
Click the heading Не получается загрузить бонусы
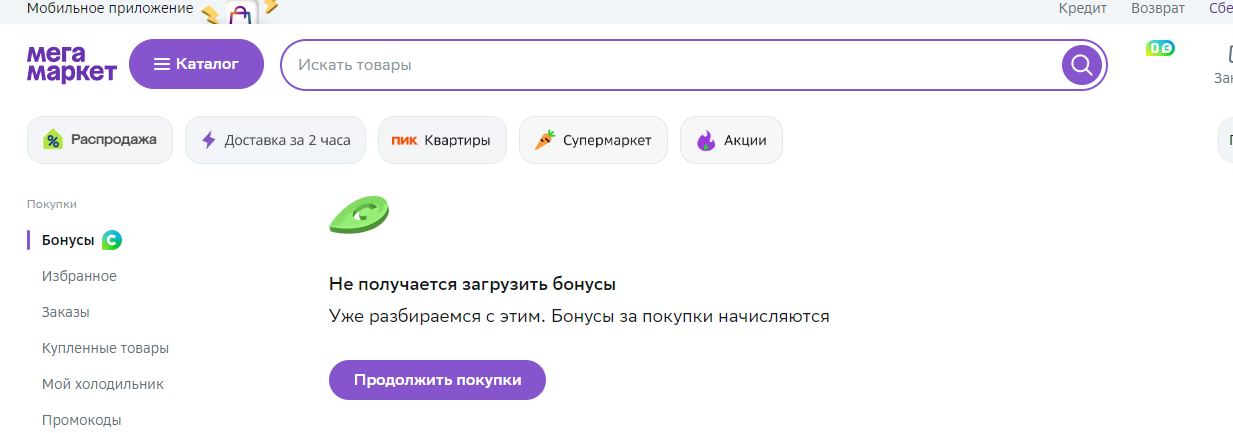tap(472, 284)
